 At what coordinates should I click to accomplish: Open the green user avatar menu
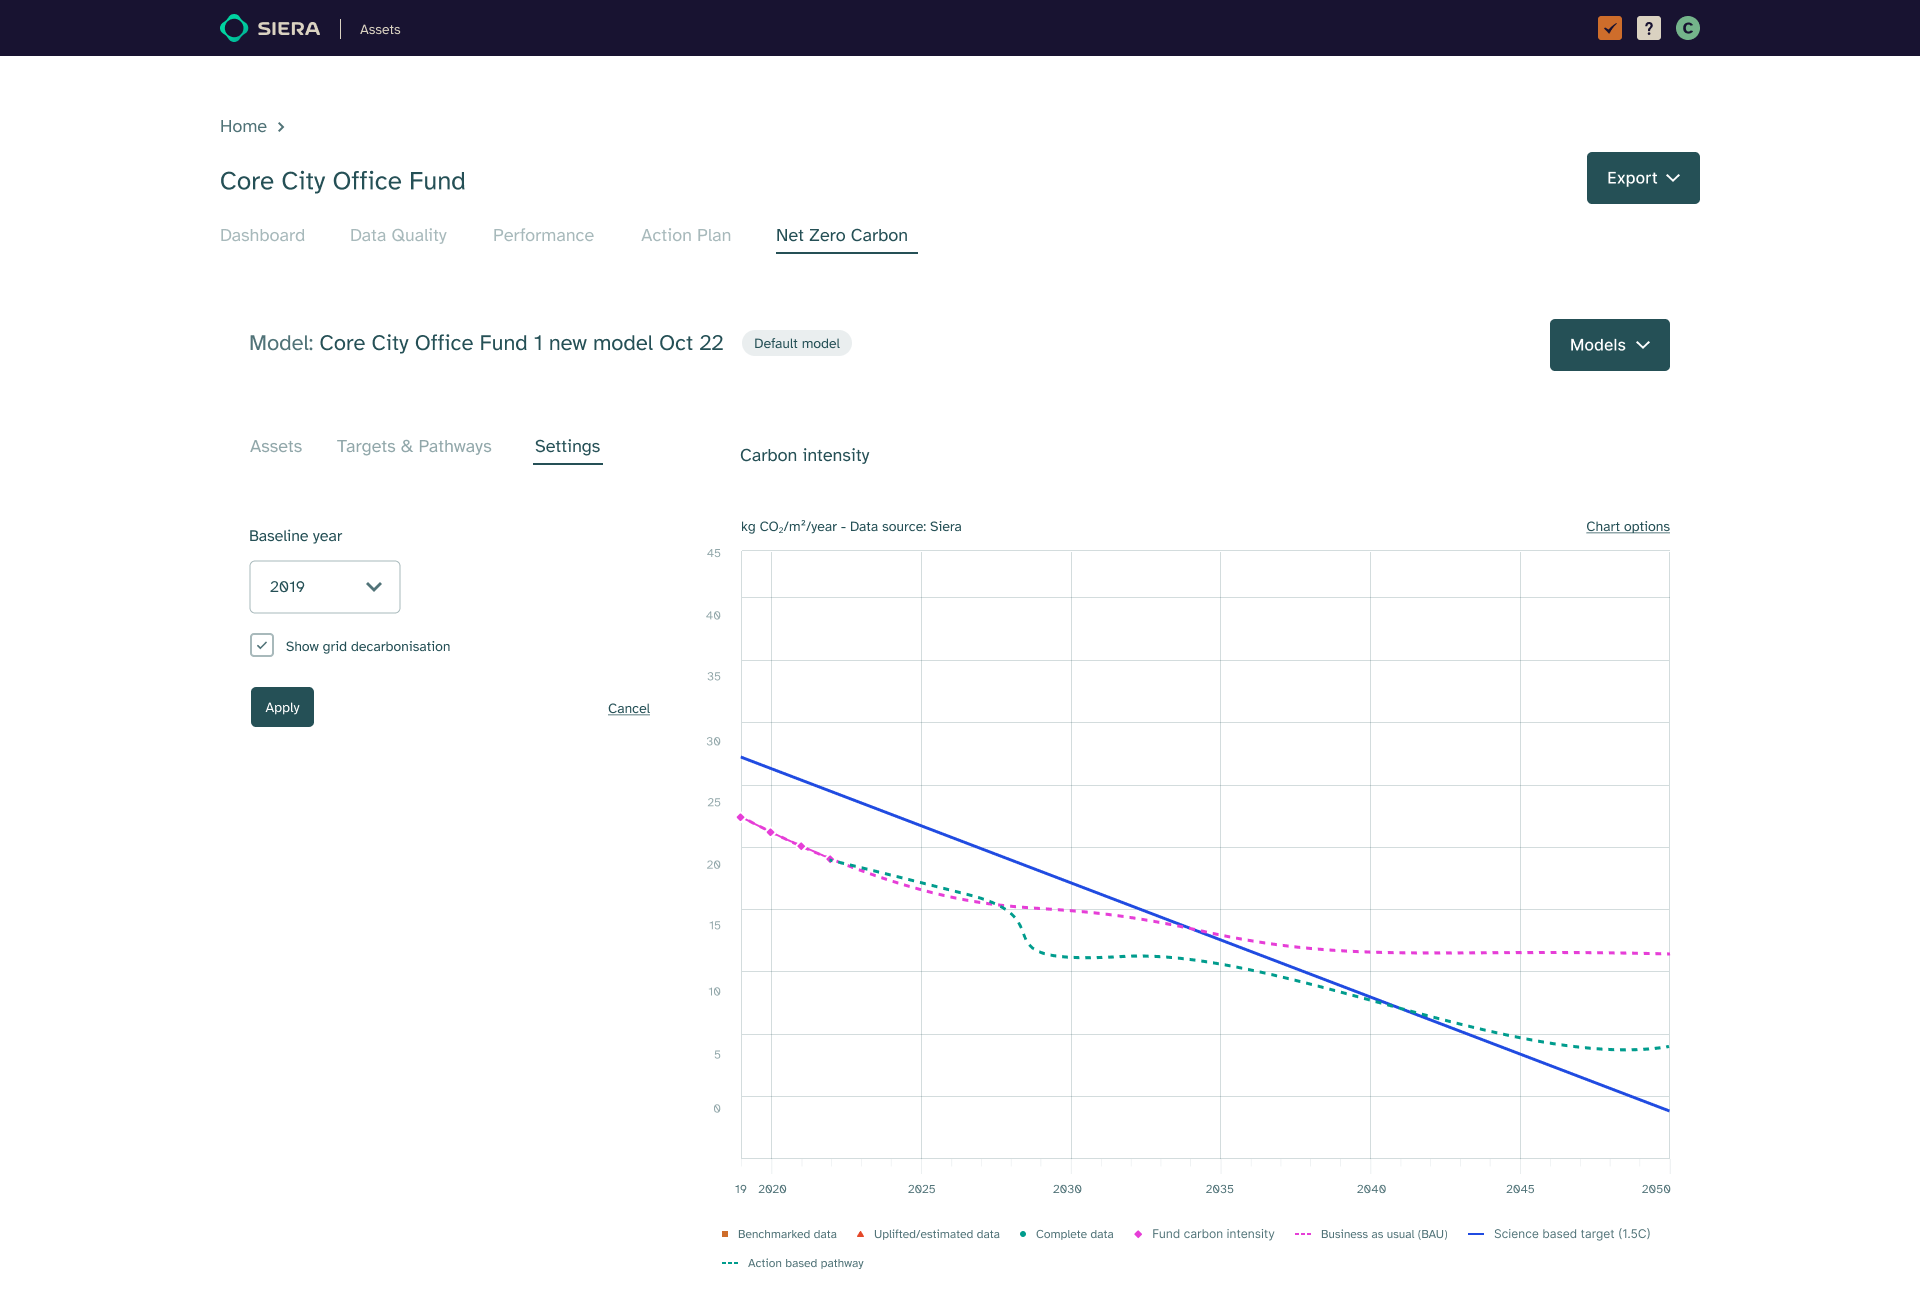tap(1688, 28)
